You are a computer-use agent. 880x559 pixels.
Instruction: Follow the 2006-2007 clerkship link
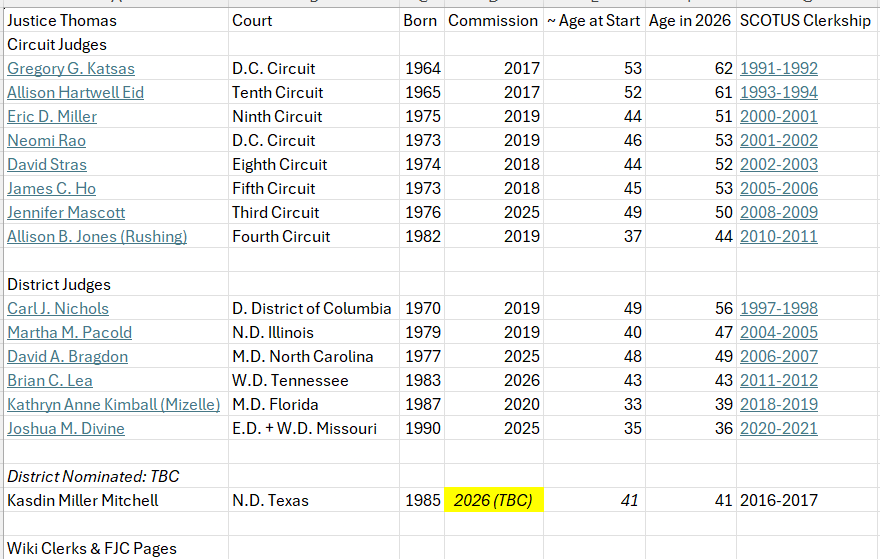[x=779, y=357]
